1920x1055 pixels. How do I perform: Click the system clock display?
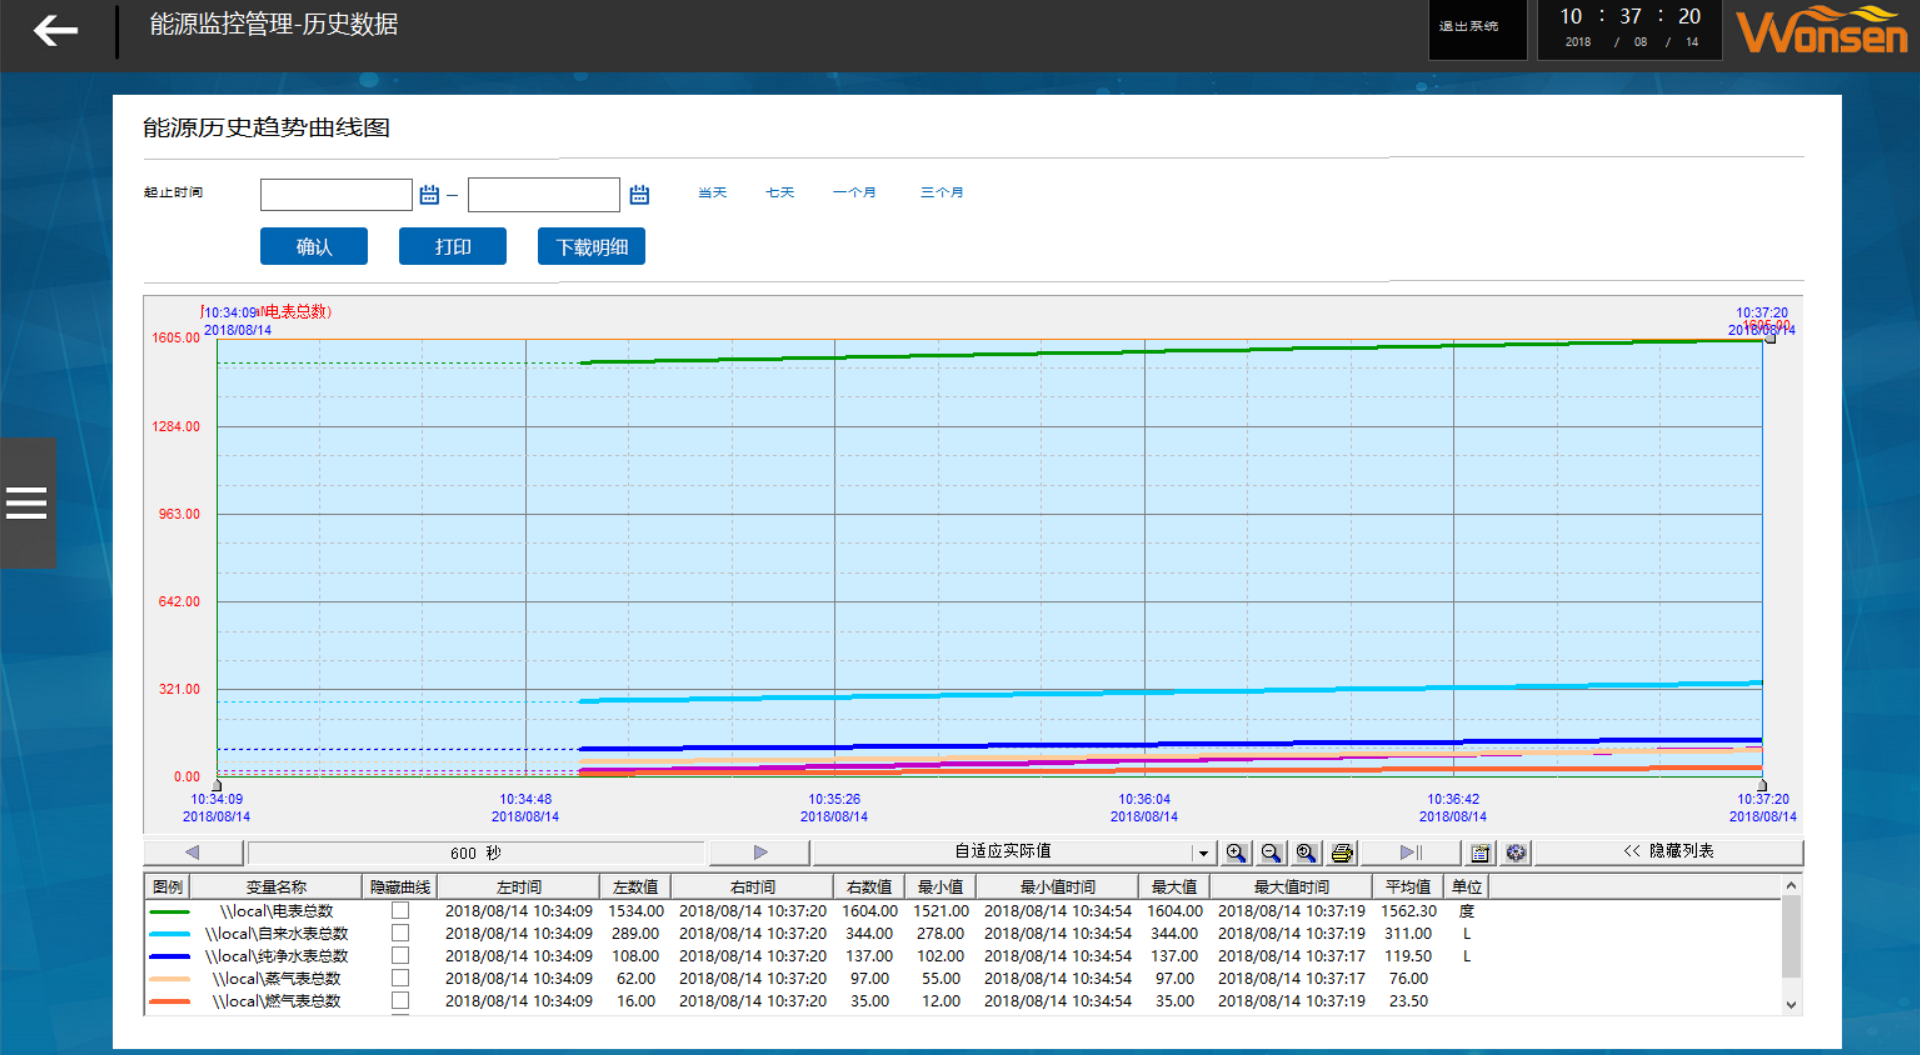click(x=1630, y=28)
